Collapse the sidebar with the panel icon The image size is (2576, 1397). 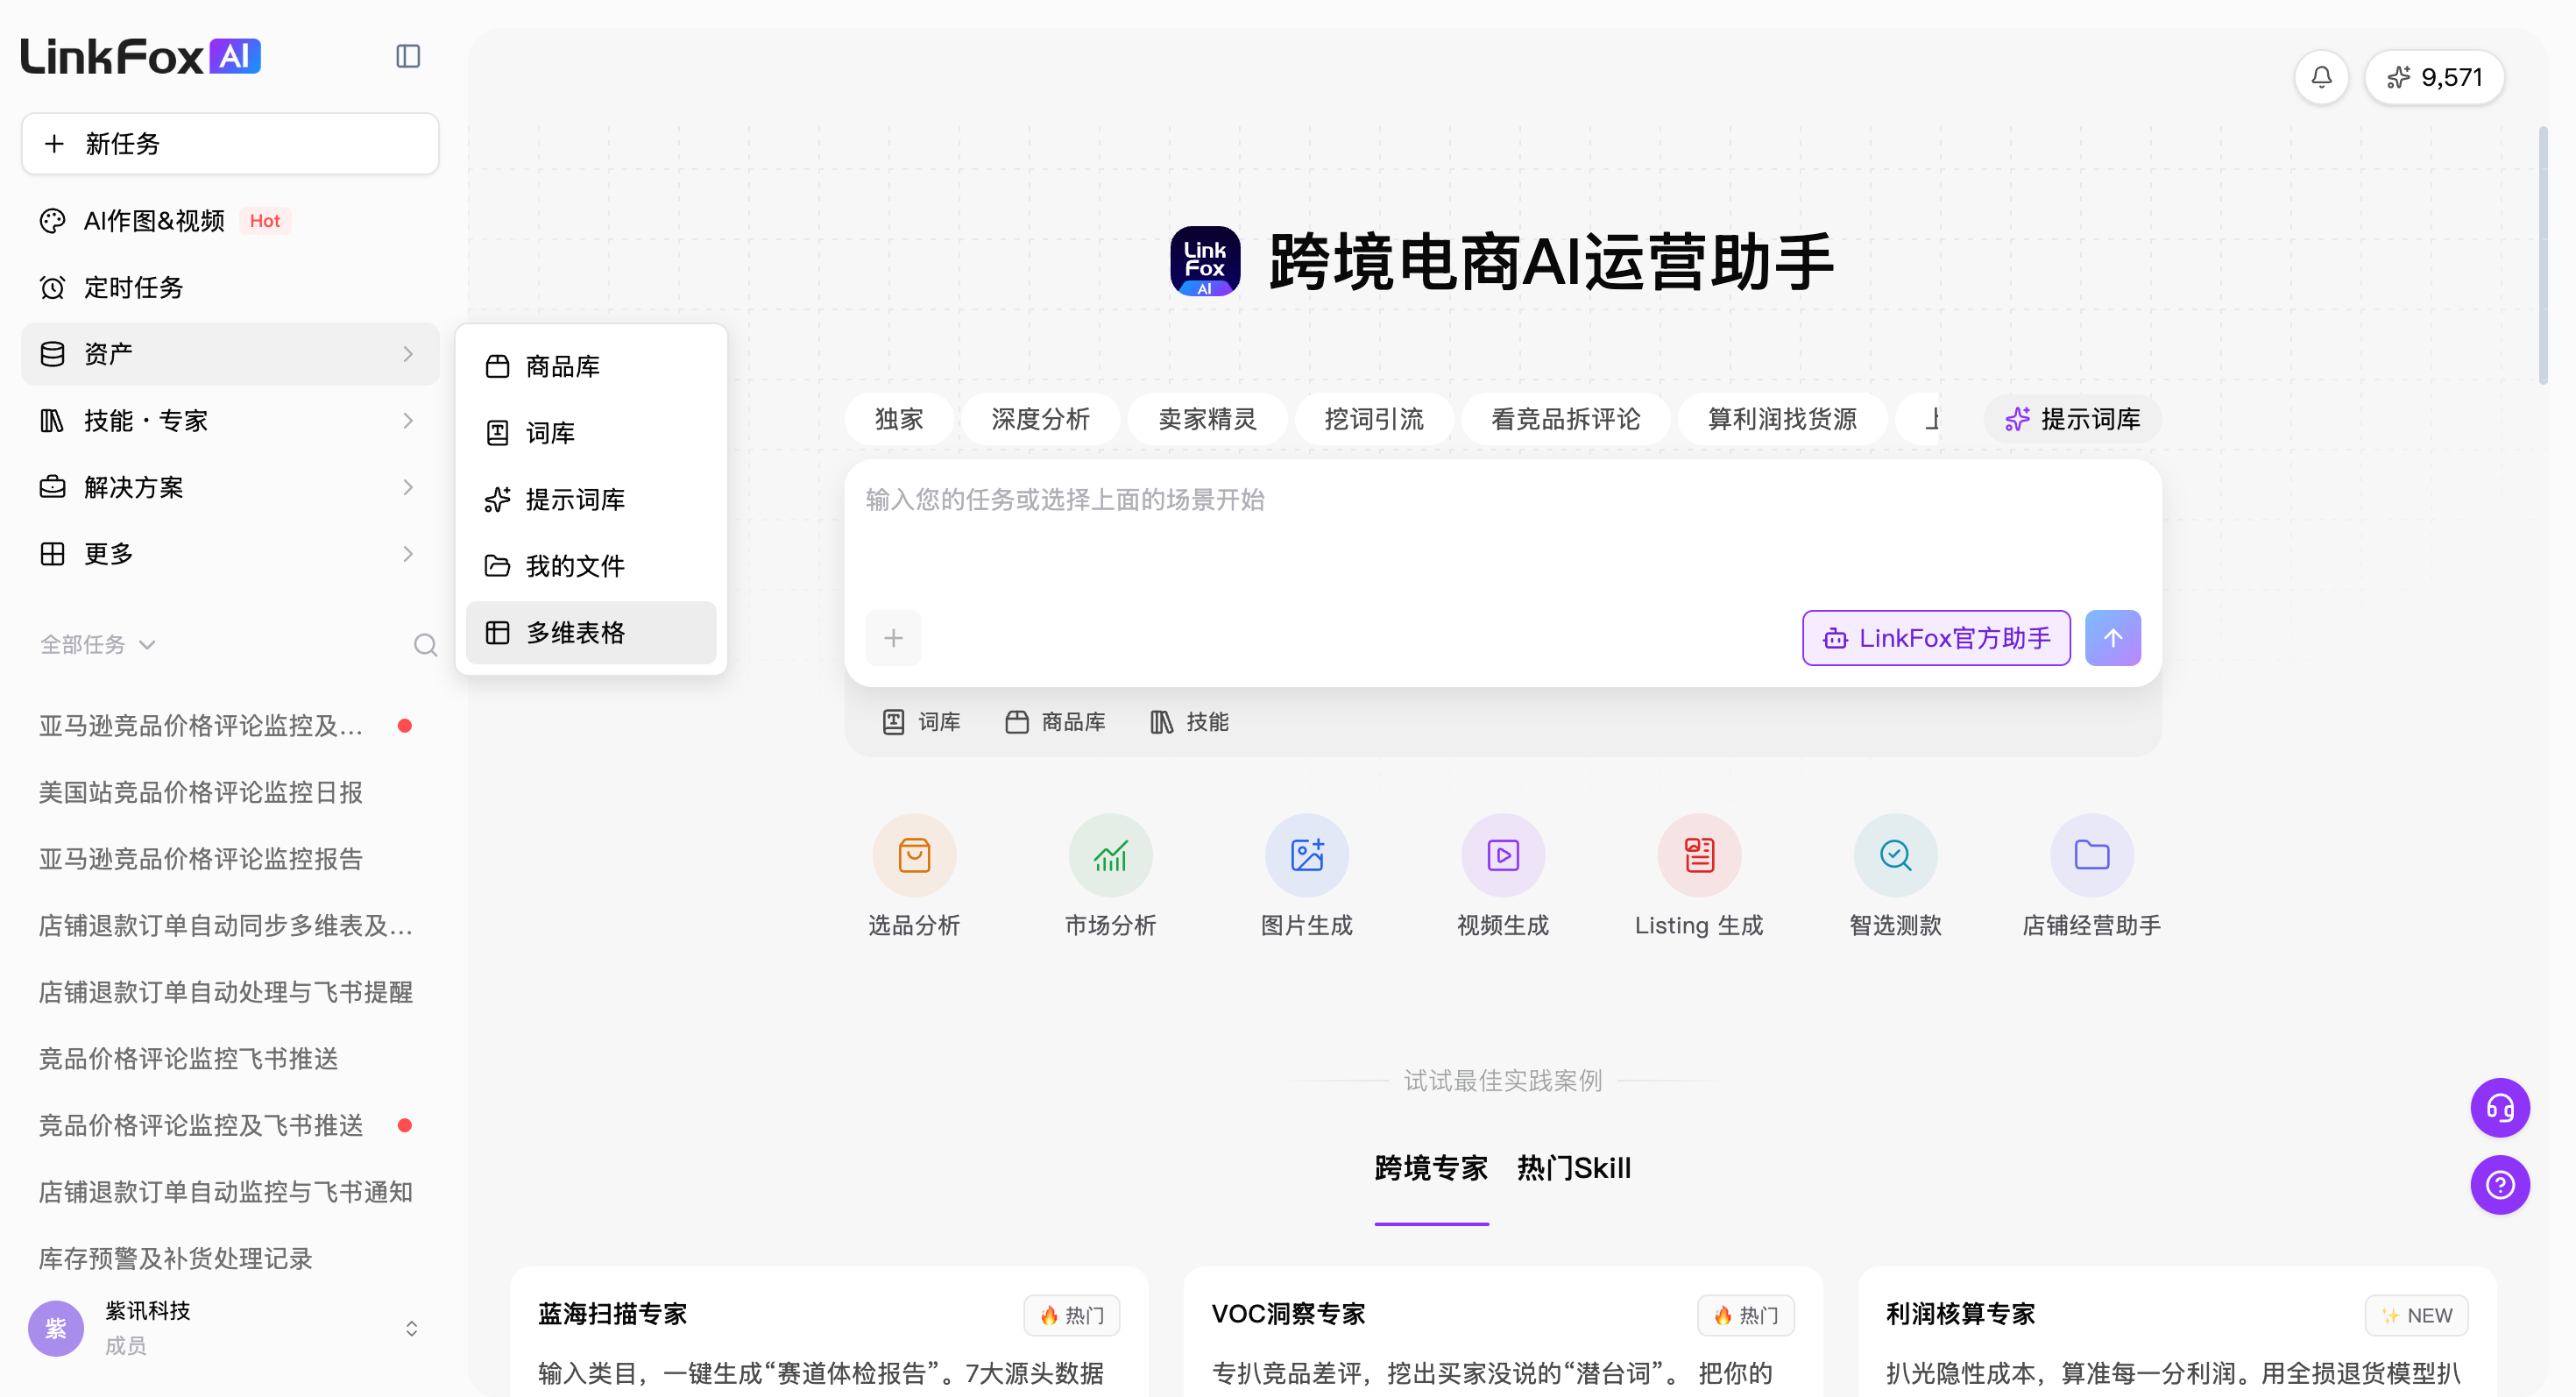pyautogui.click(x=408, y=56)
